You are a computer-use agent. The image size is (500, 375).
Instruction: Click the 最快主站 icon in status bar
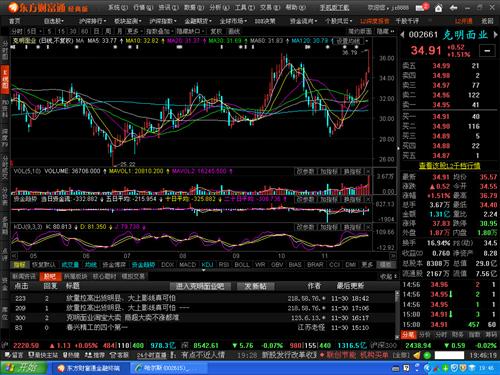[x=43, y=355]
